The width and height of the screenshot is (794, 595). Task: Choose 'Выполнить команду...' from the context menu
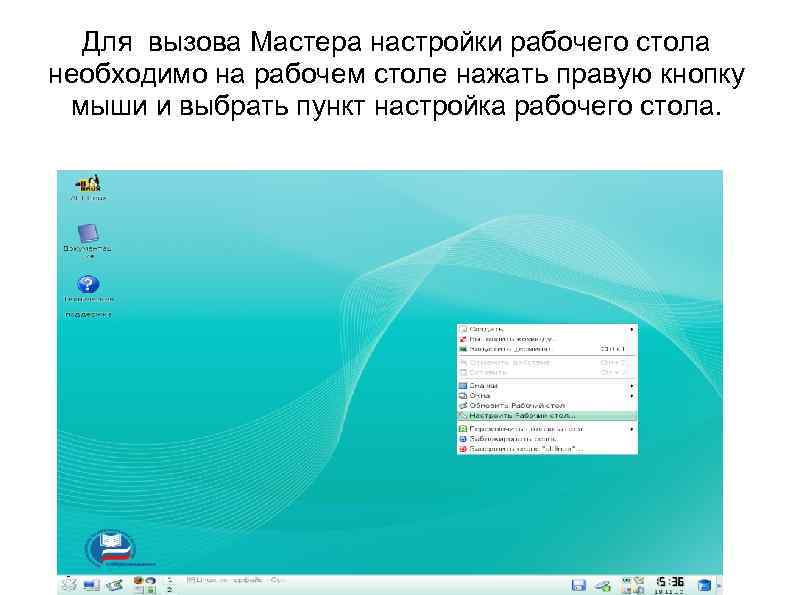pyautogui.click(x=547, y=339)
